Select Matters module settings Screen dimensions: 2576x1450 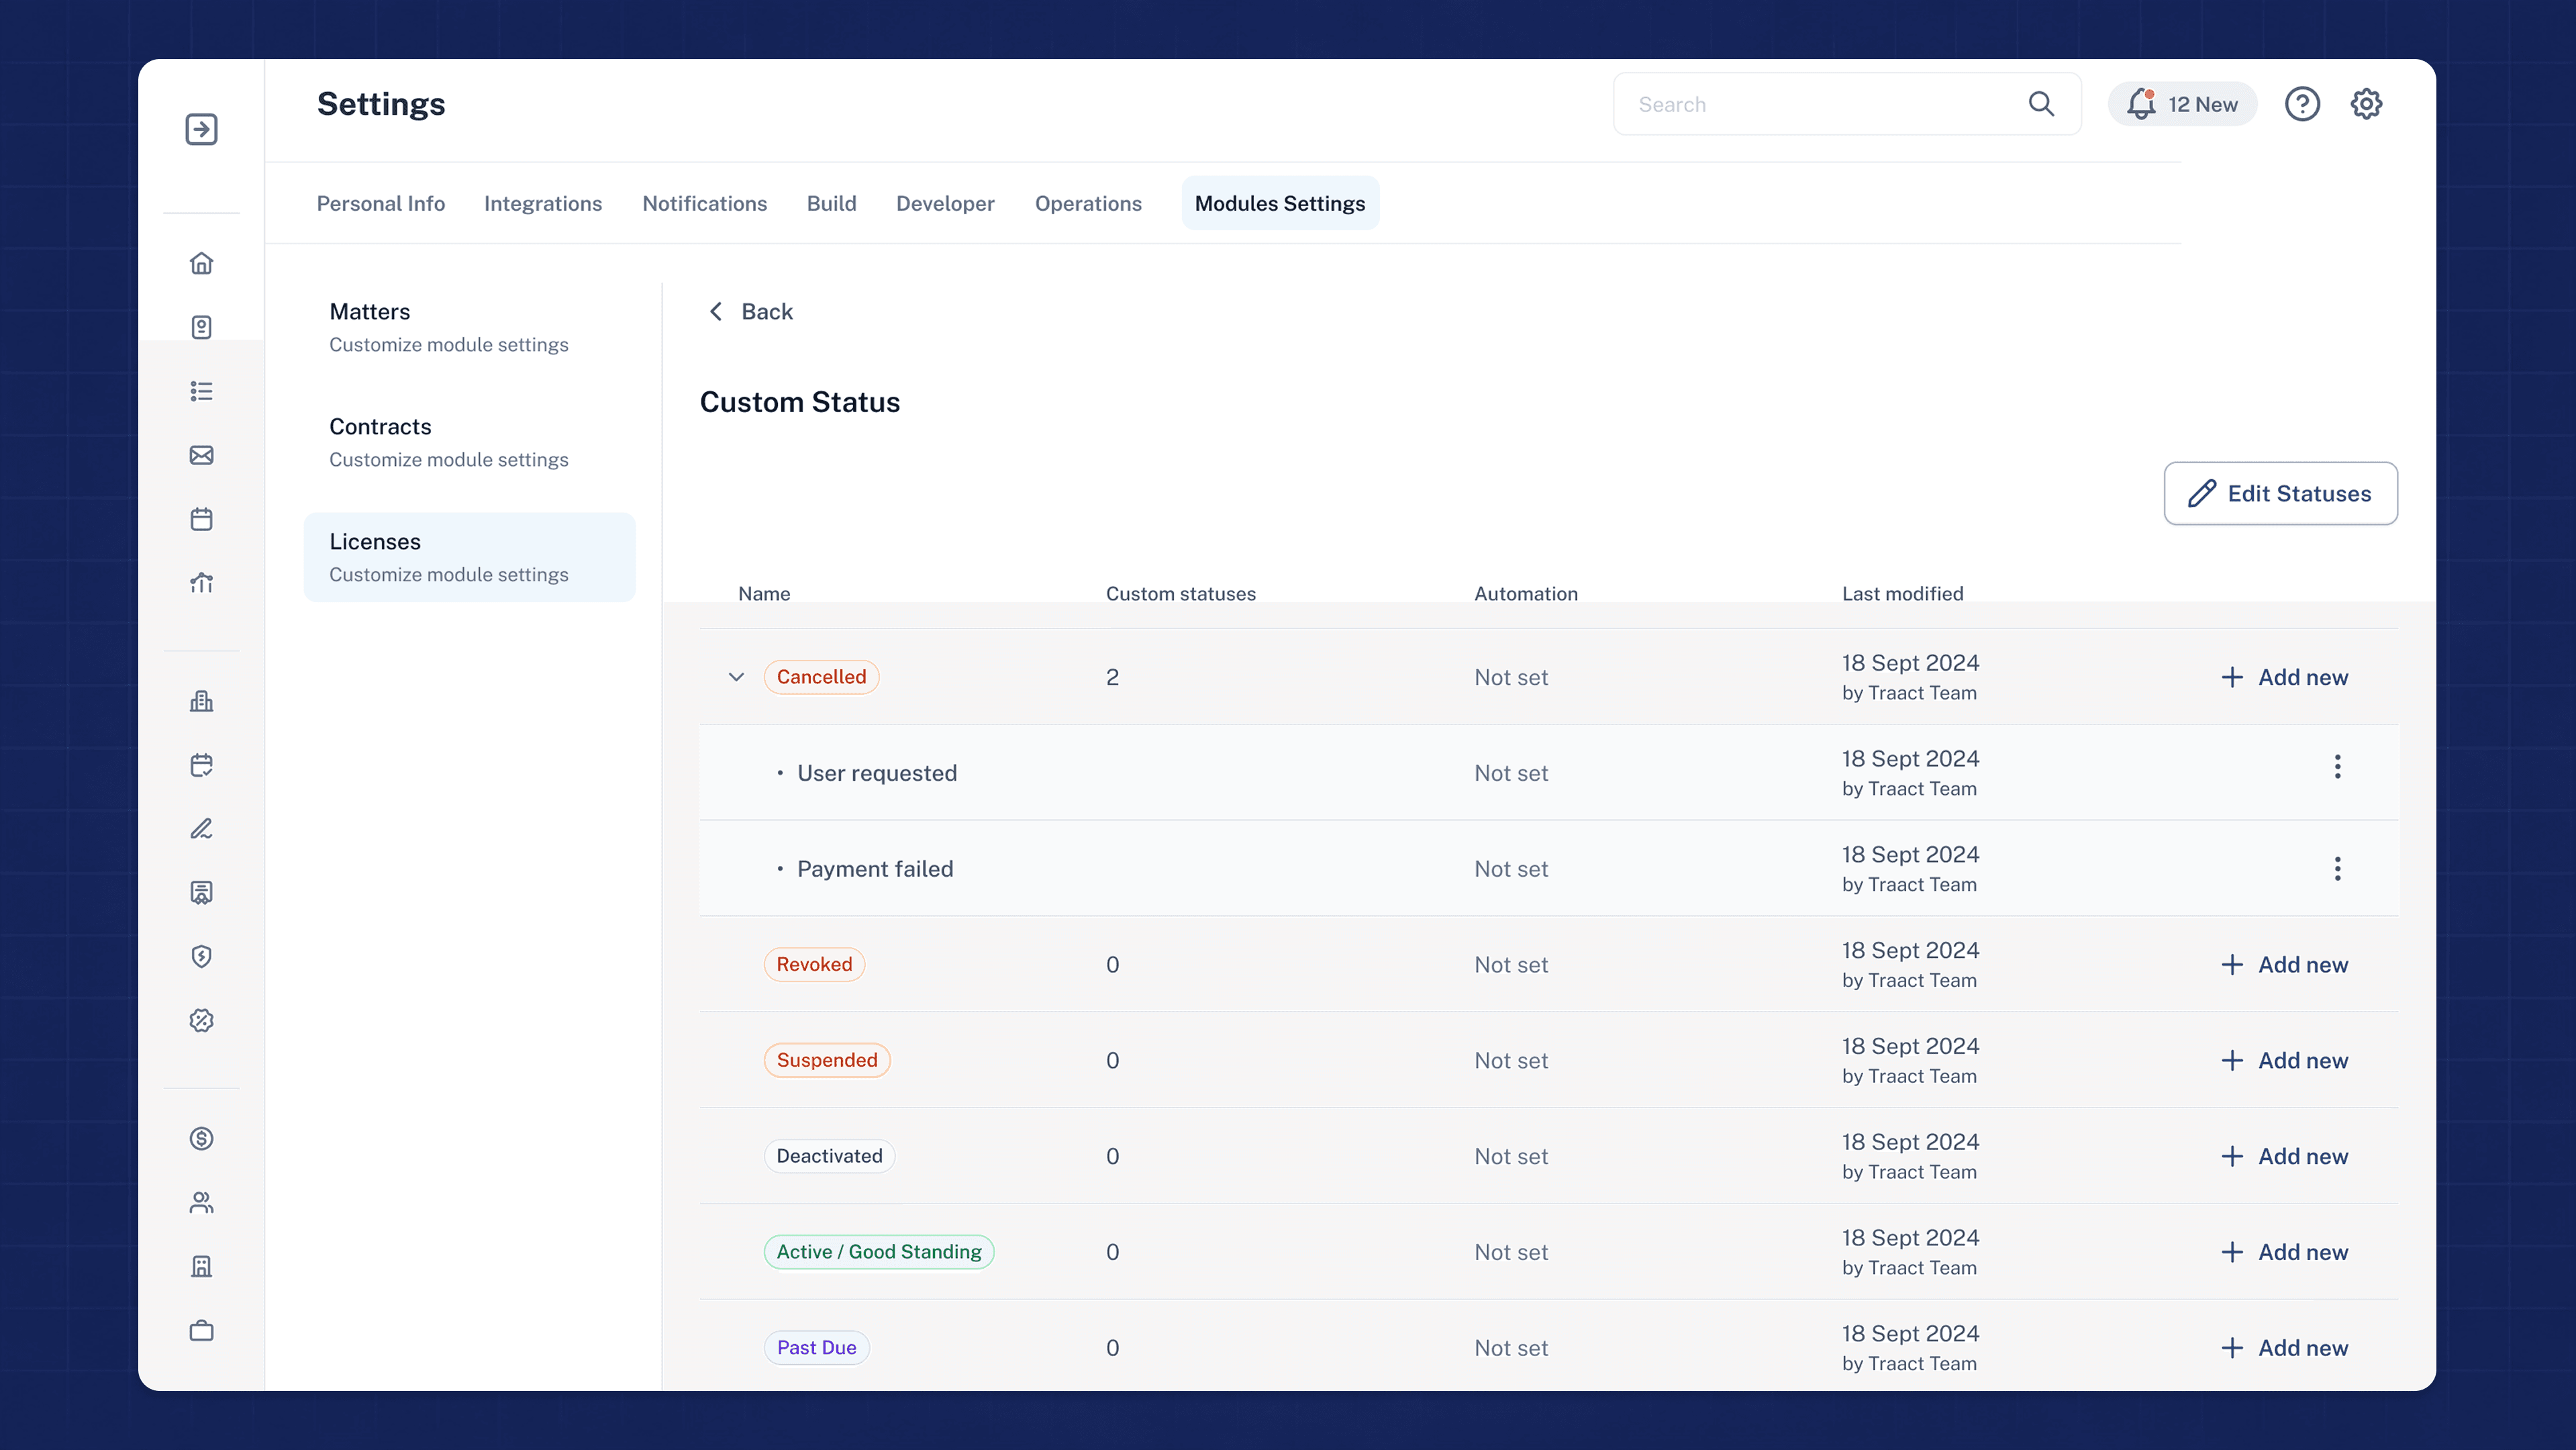click(469, 327)
